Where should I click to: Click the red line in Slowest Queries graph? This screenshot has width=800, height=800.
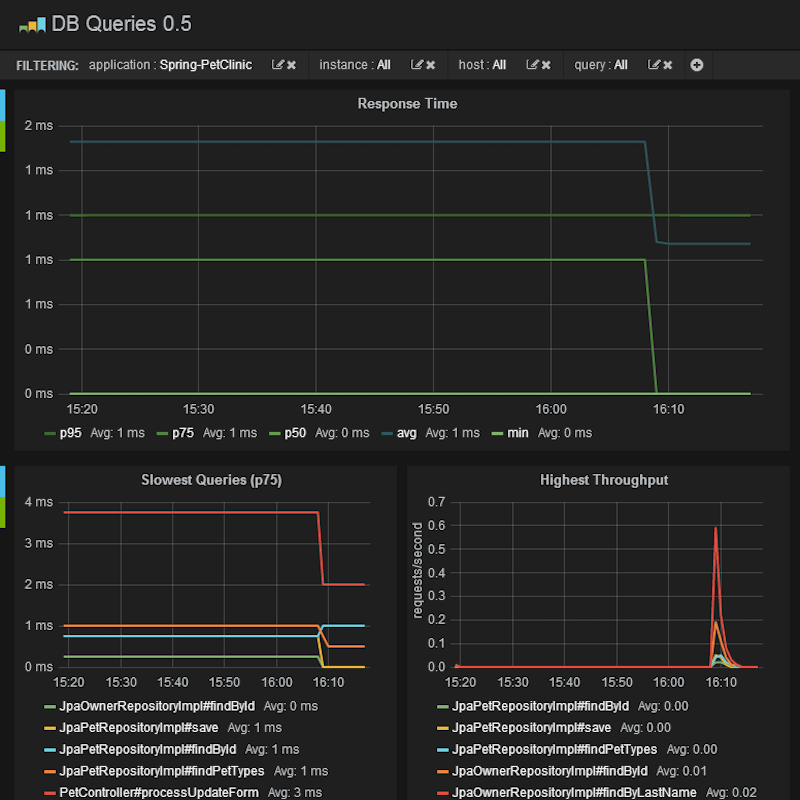tap(191, 512)
